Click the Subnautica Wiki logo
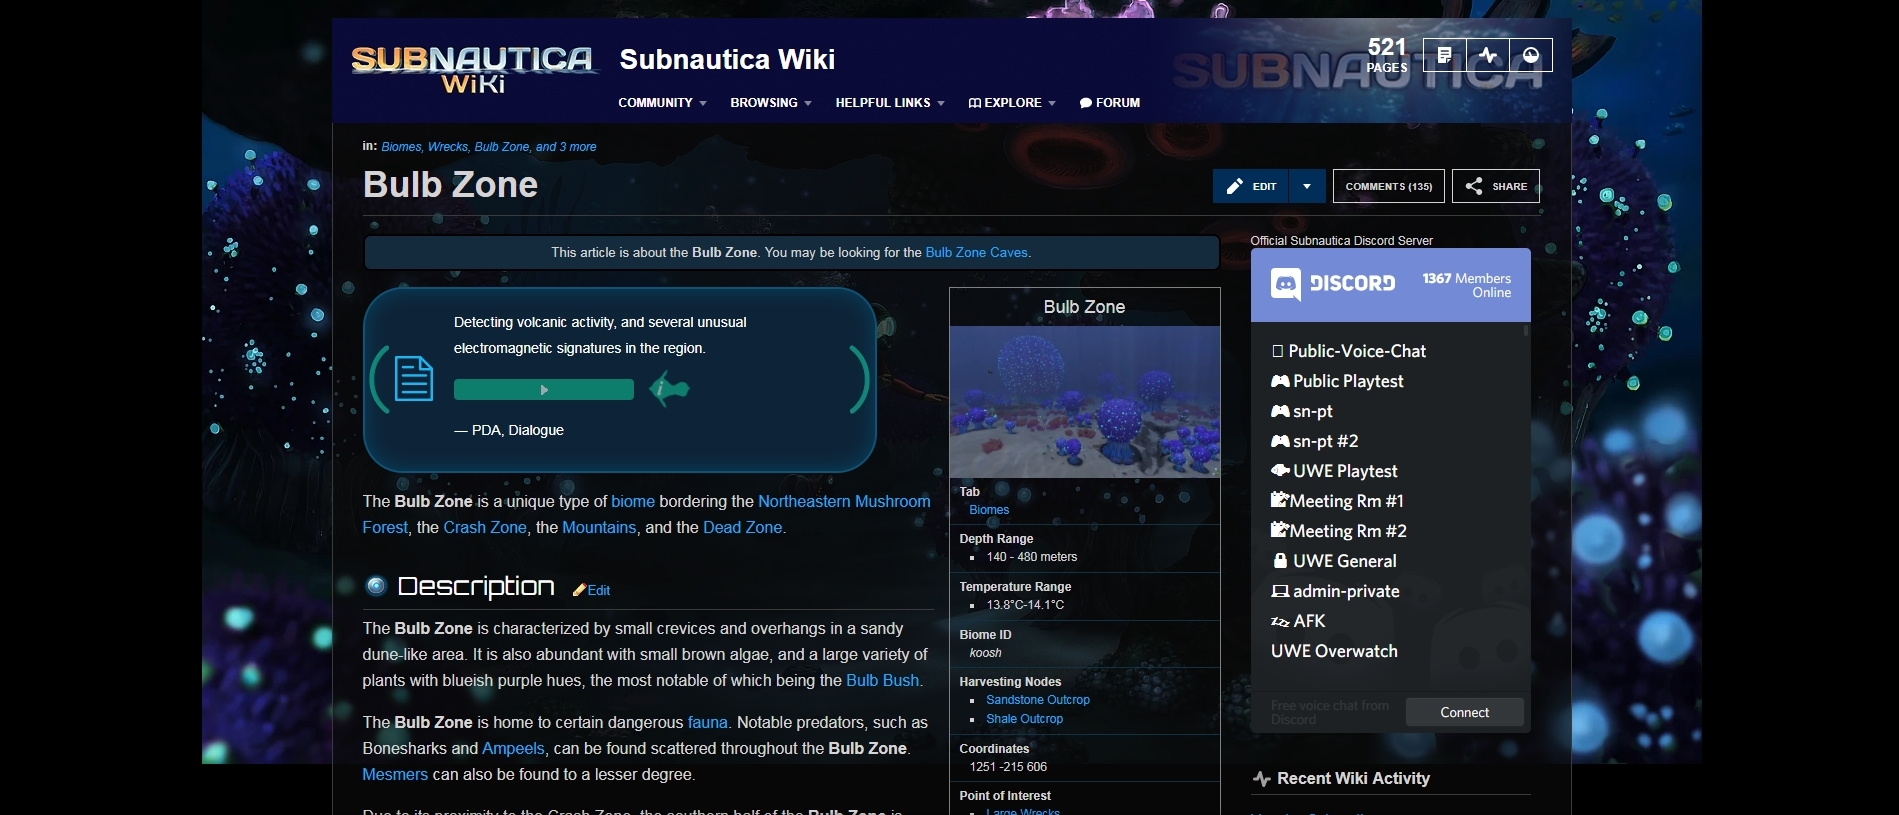The height and width of the screenshot is (815, 1899). [x=473, y=69]
